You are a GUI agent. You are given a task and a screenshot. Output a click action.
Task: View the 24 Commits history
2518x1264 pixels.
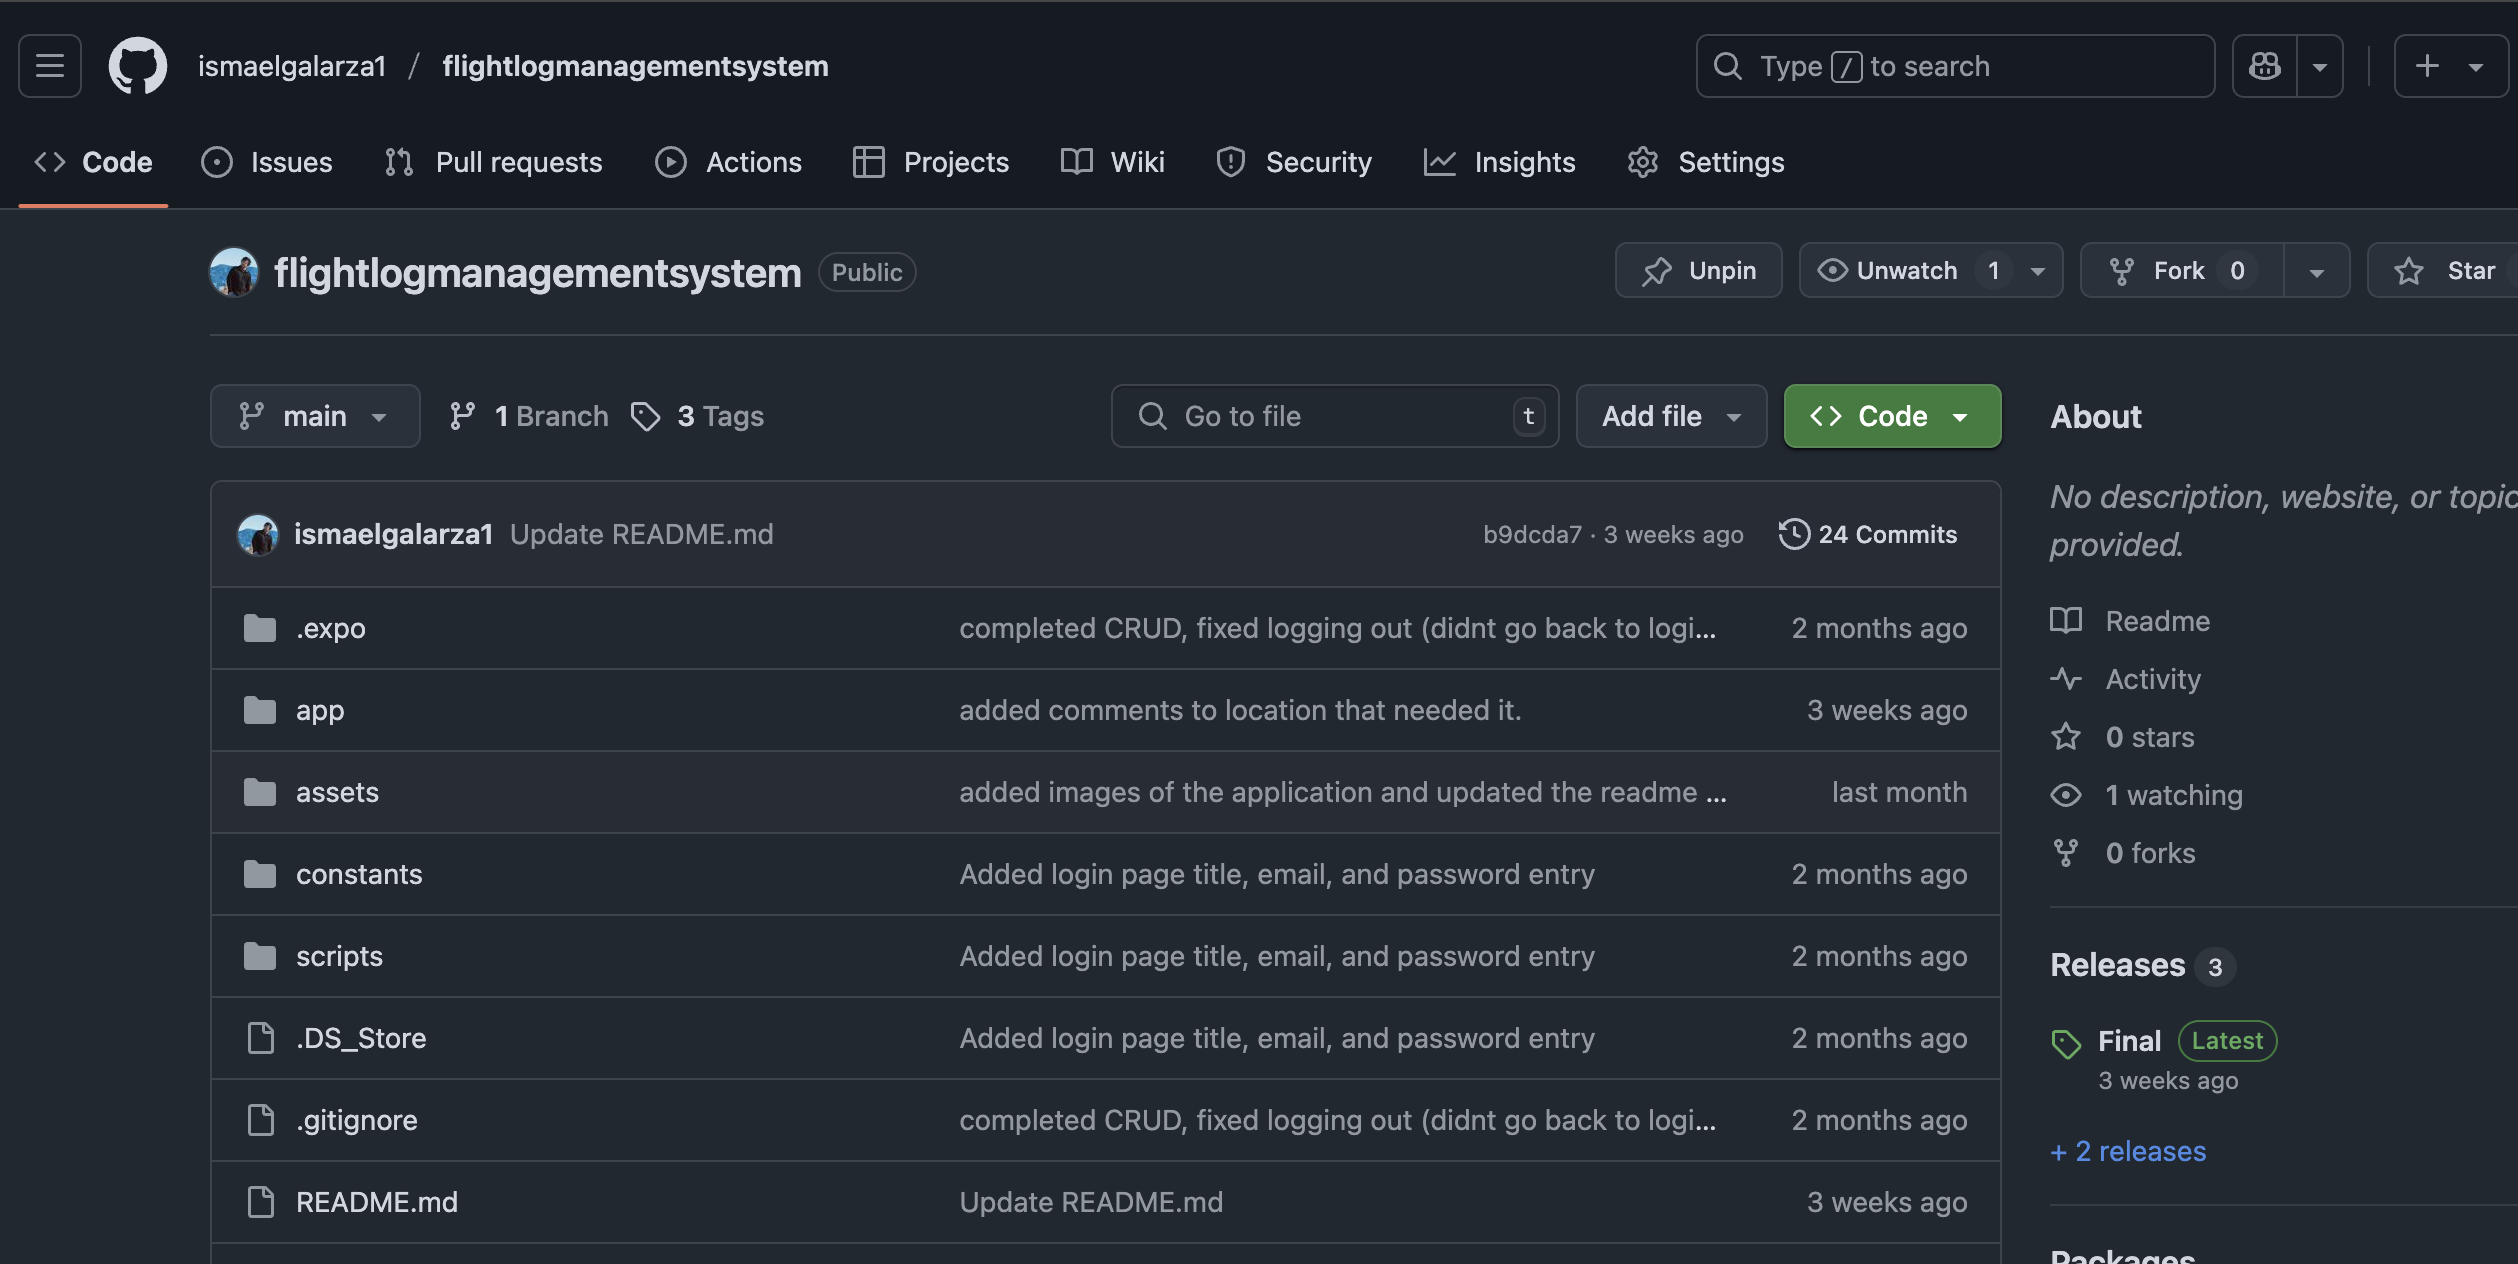click(x=1867, y=534)
